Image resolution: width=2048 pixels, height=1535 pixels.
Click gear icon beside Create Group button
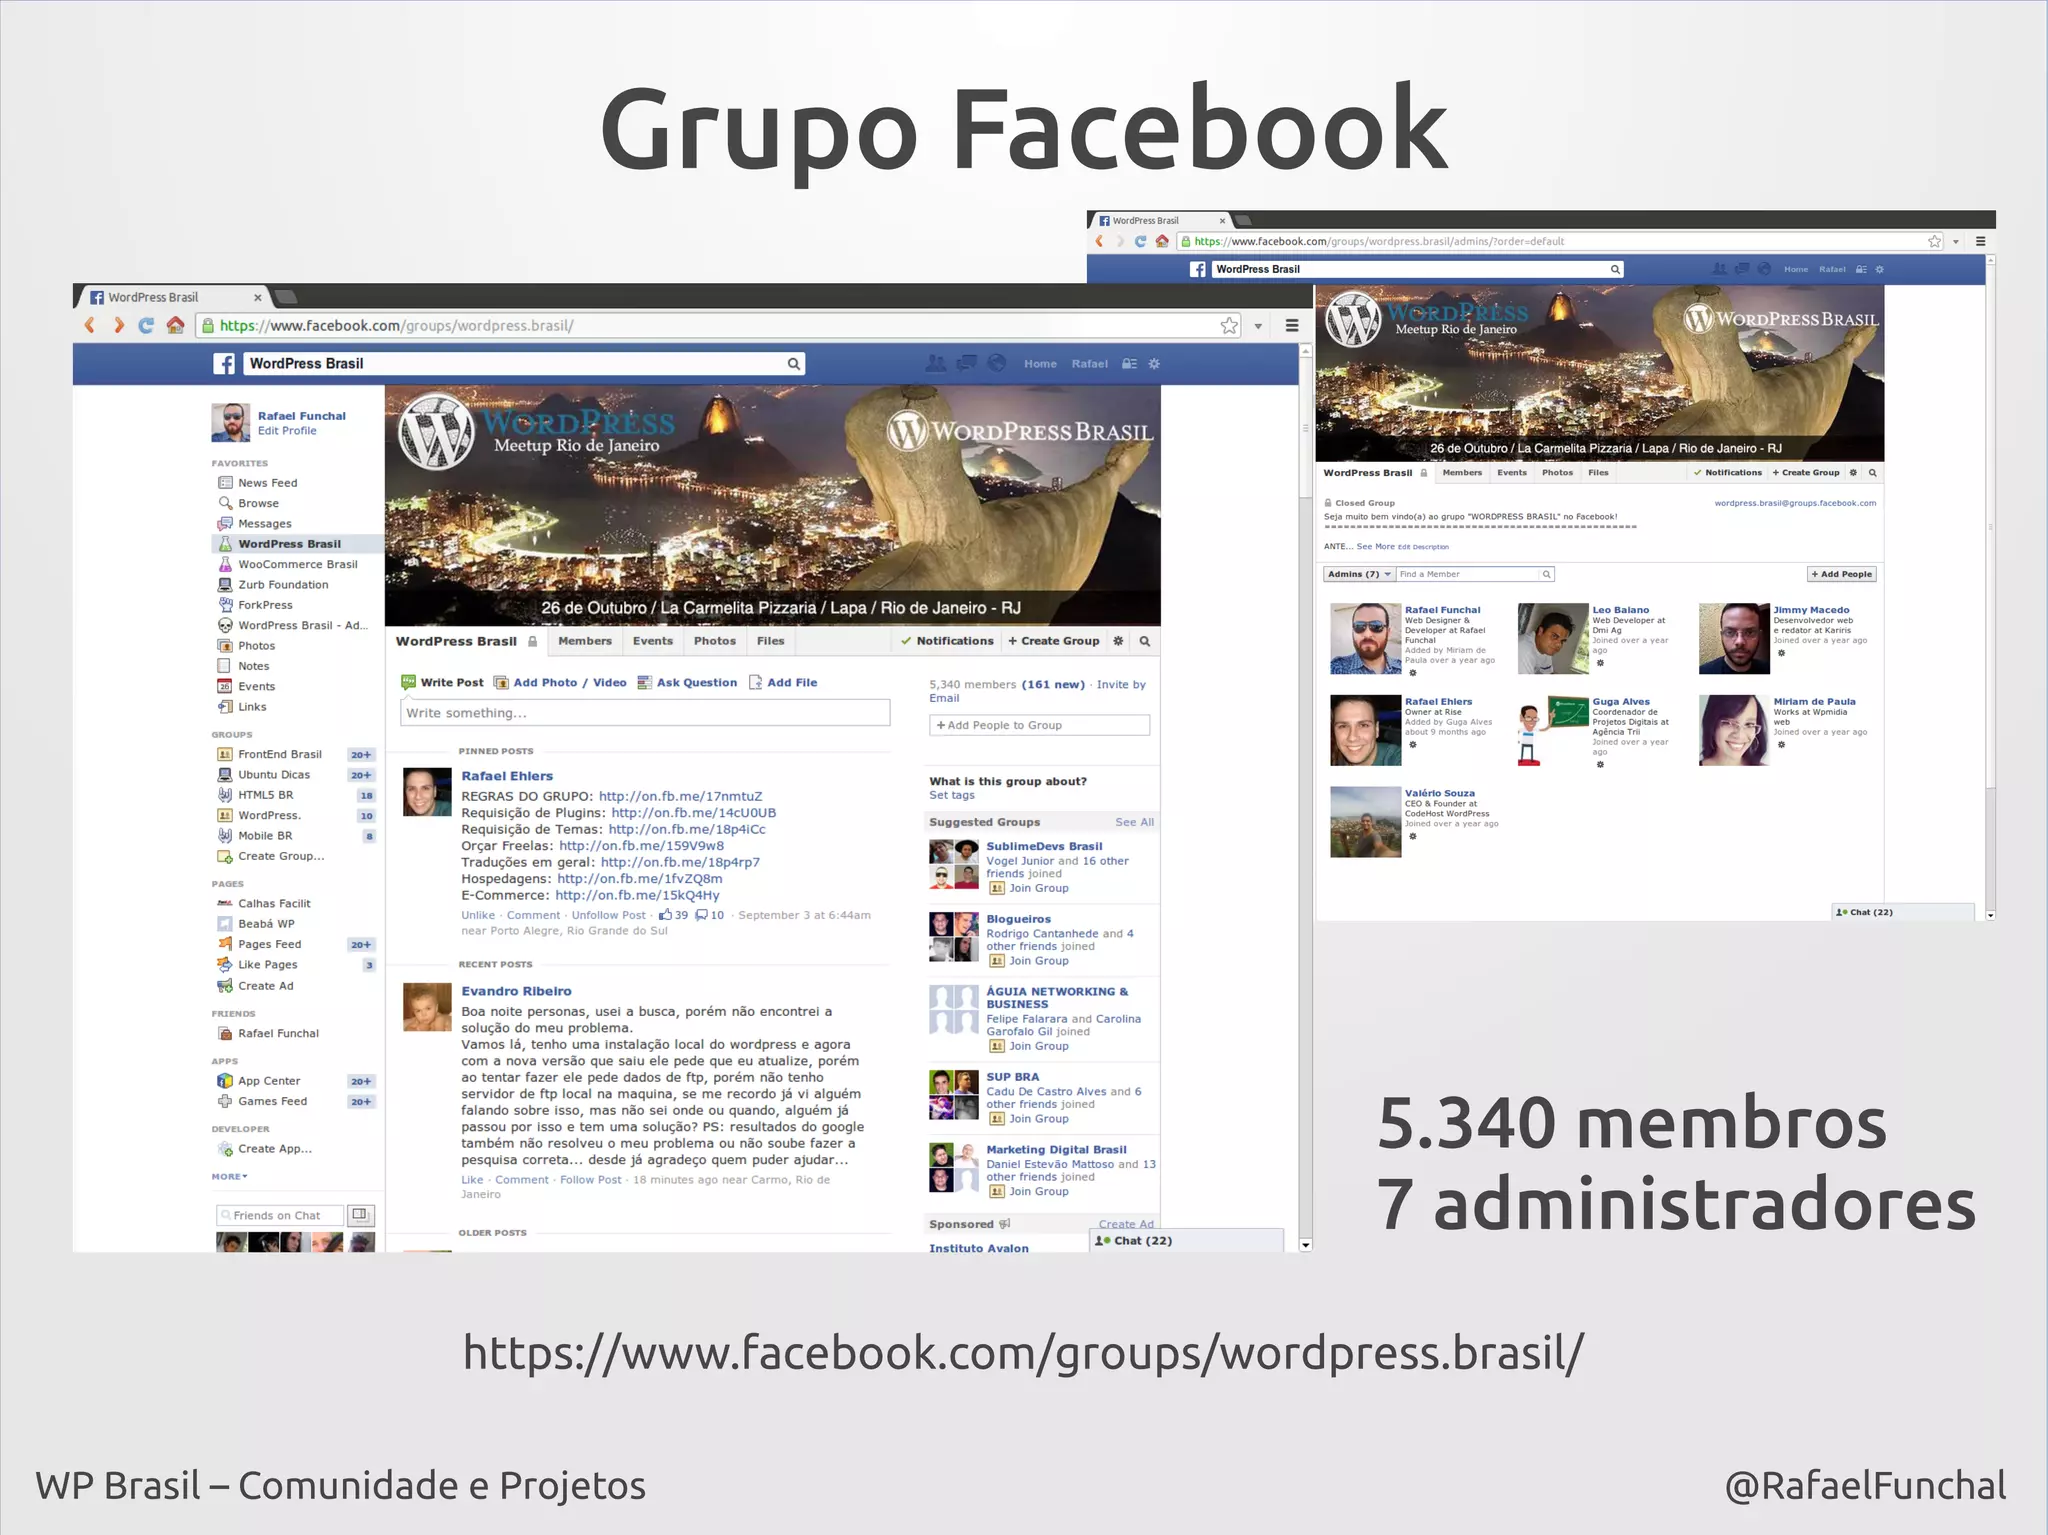(1118, 641)
